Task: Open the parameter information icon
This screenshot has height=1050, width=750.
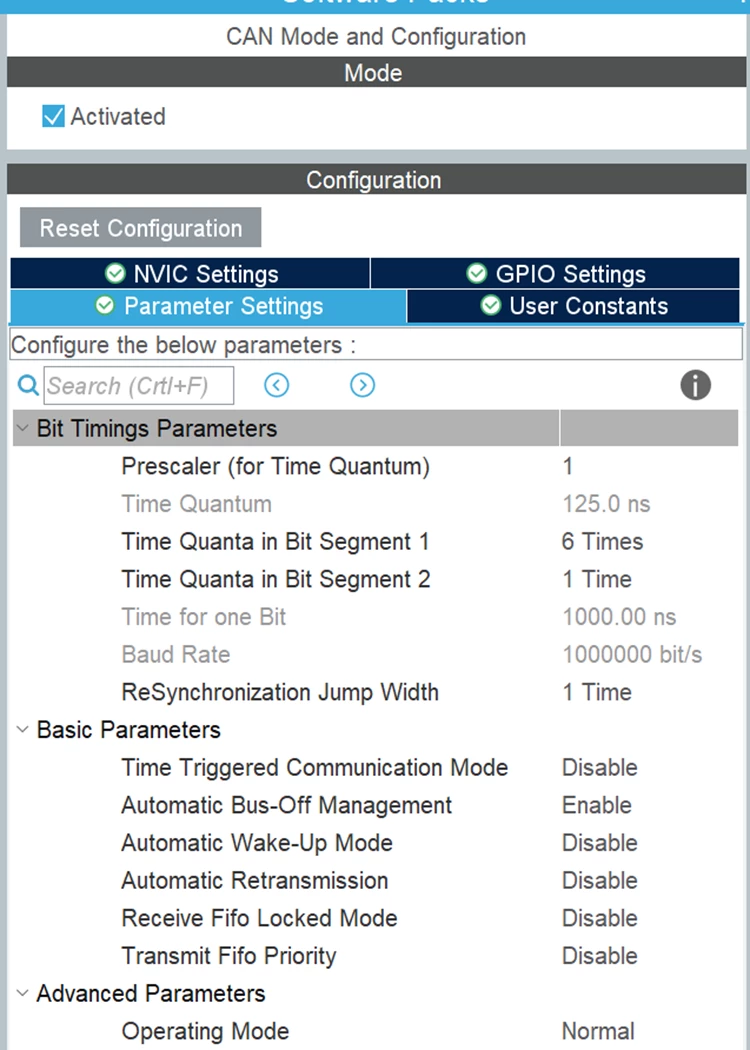Action: coord(695,385)
